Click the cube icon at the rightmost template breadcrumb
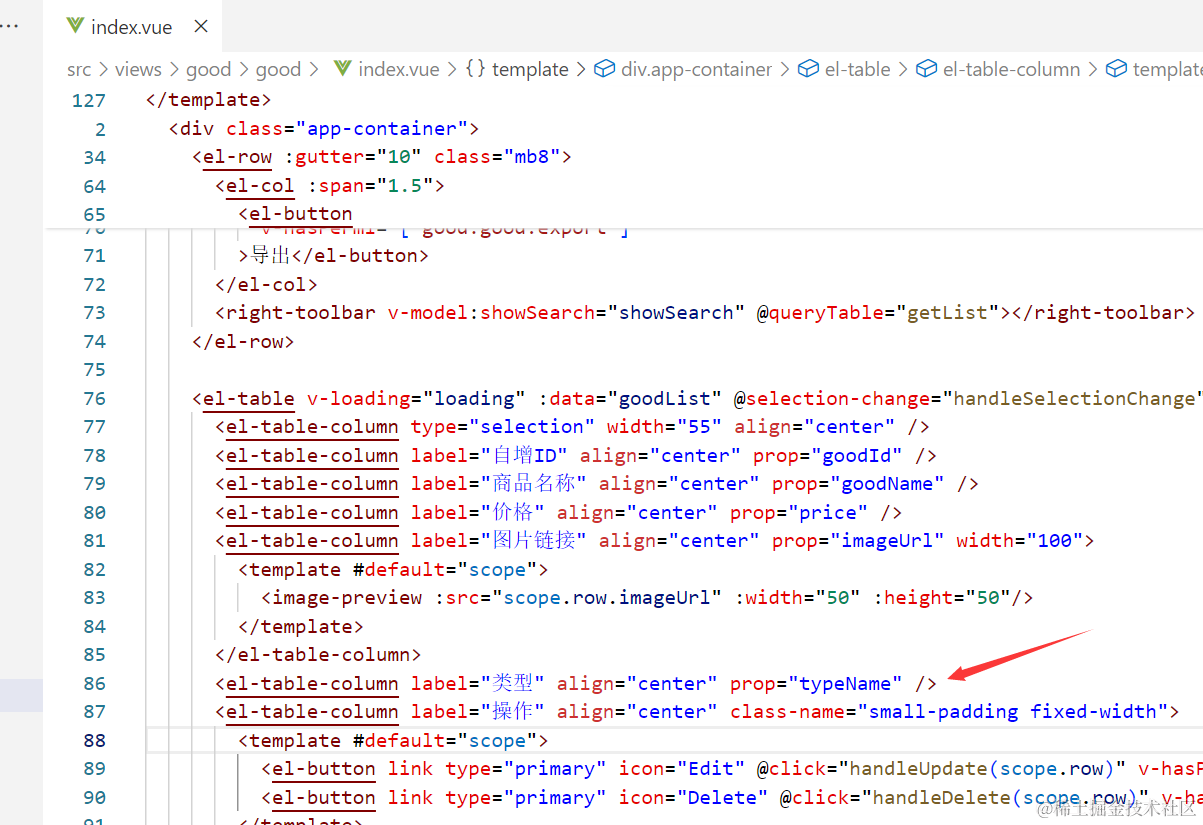This screenshot has width=1203, height=825. pos(1116,69)
